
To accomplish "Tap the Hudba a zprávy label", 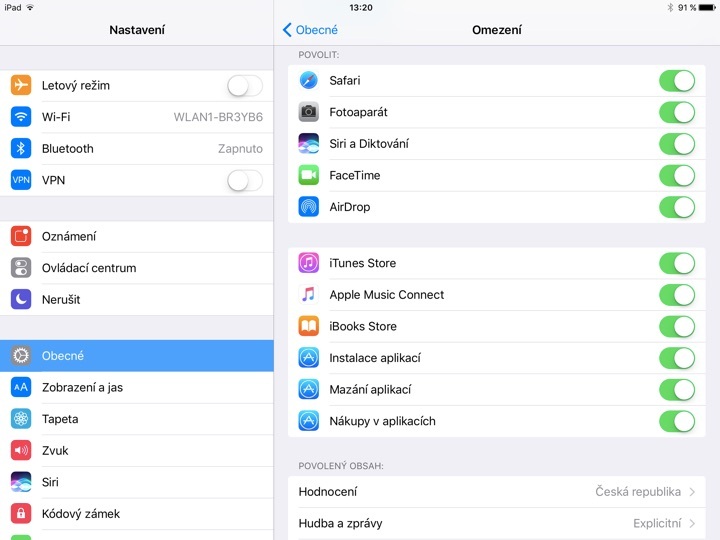I will tap(340, 523).
